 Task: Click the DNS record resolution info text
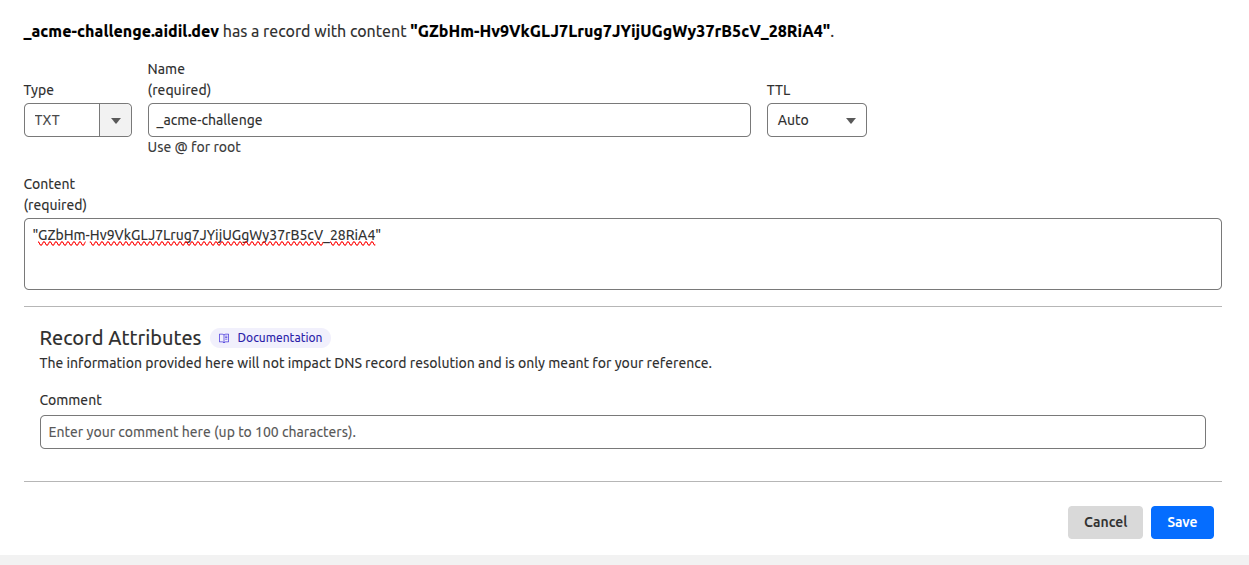tap(375, 363)
